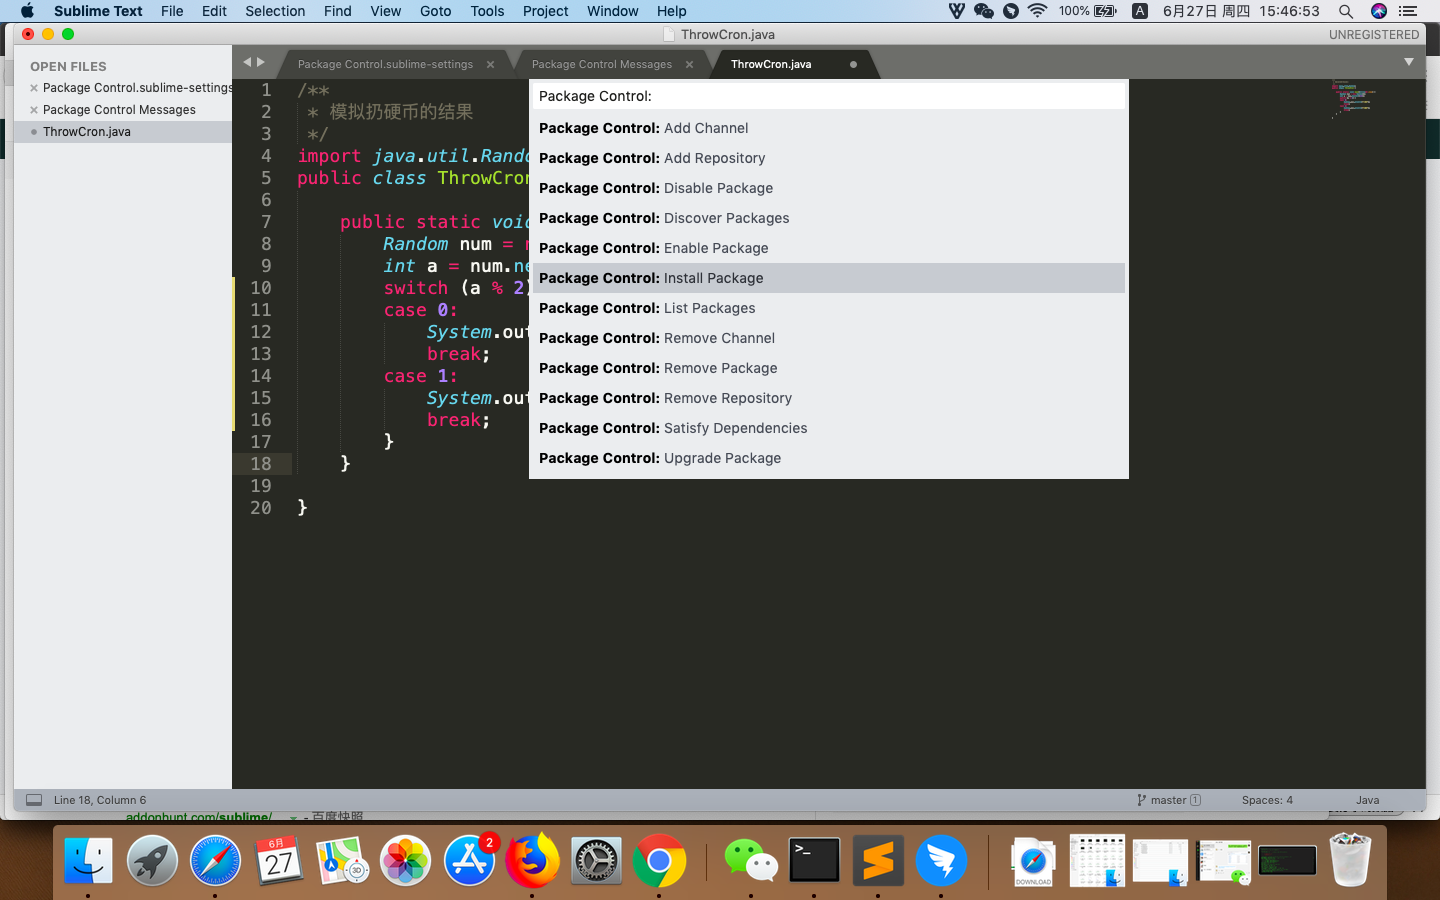Open Calendar icon showing 27
This screenshot has height=900, width=1440.
click(x=279, y=860)
